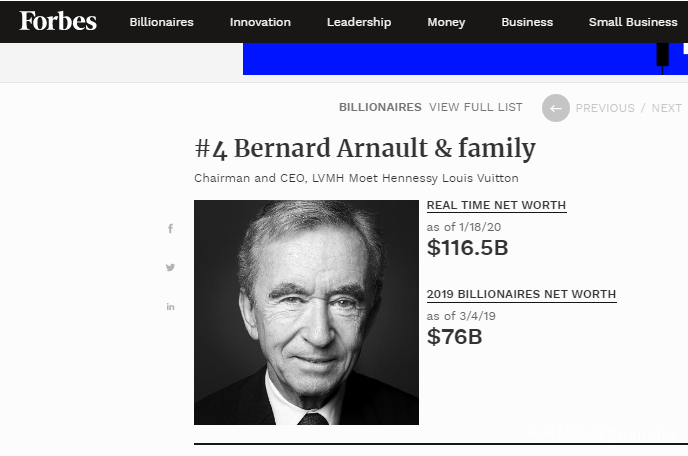Open the Innovation navigation menu
The width and height of the screenshot is (688, 456).
260,22
